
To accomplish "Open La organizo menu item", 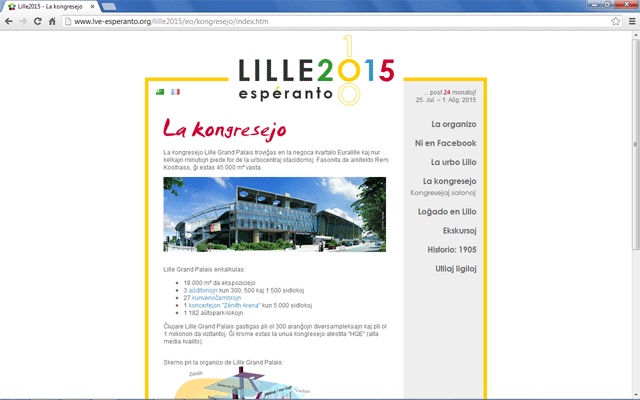I will click(453, 124).
